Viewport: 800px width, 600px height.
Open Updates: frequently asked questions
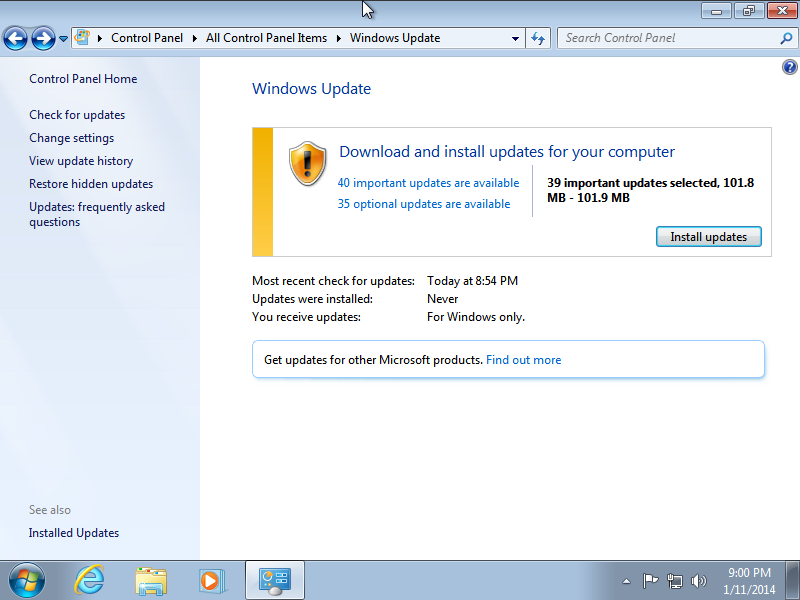97,214
